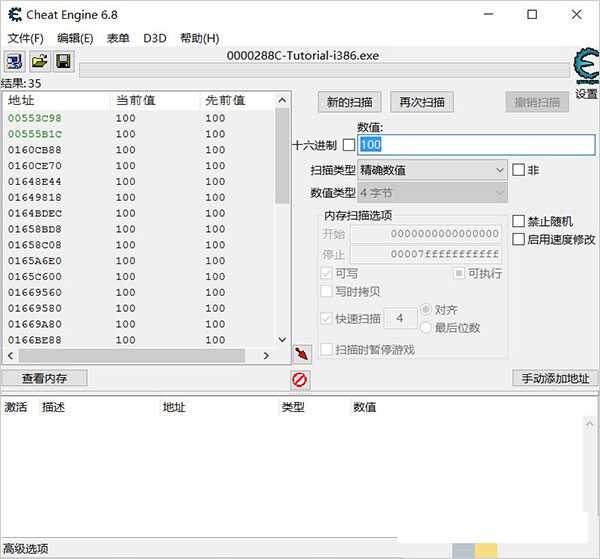
Task: Open the 扫描类型 精确数值 dropdown
Action: [432, 170]
